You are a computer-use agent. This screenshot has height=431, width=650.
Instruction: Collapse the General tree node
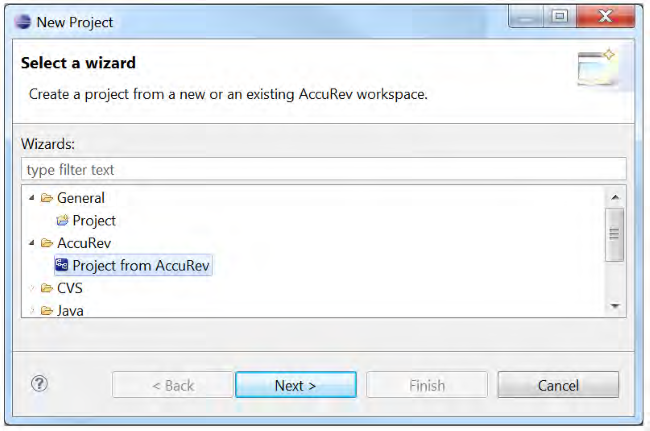[32, 198]
